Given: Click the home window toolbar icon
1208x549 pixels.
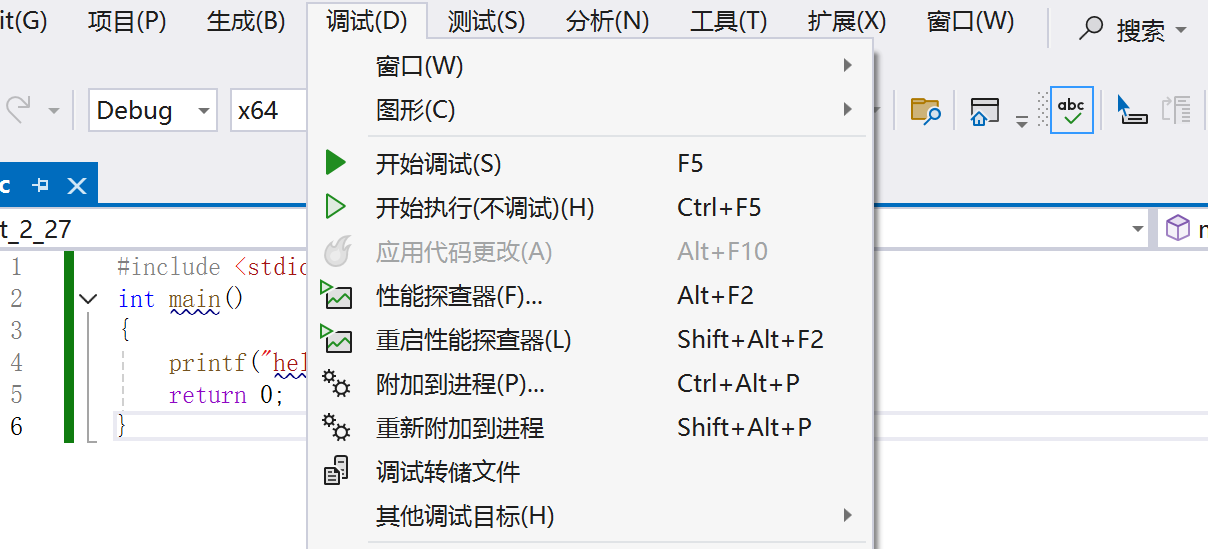Looking at the screenshot, I should tap(985, 110).
